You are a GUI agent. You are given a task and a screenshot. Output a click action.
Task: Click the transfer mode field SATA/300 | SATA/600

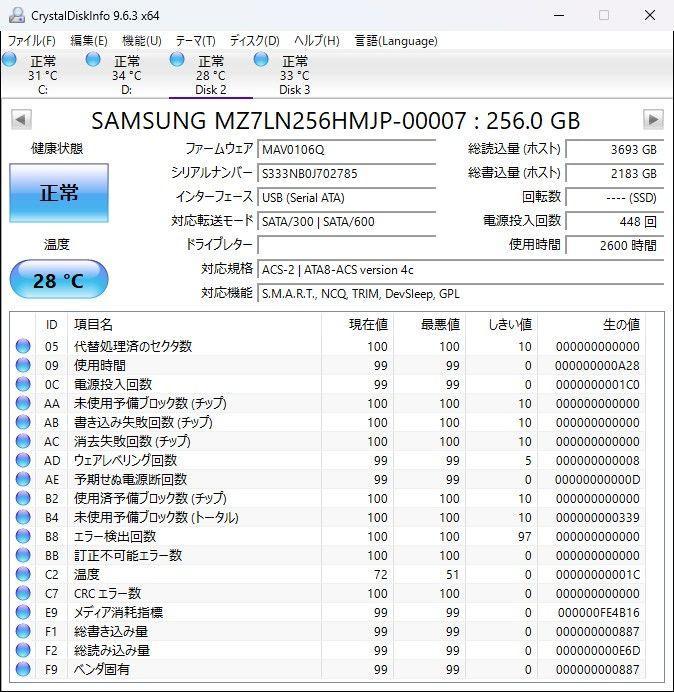[347, 221]
